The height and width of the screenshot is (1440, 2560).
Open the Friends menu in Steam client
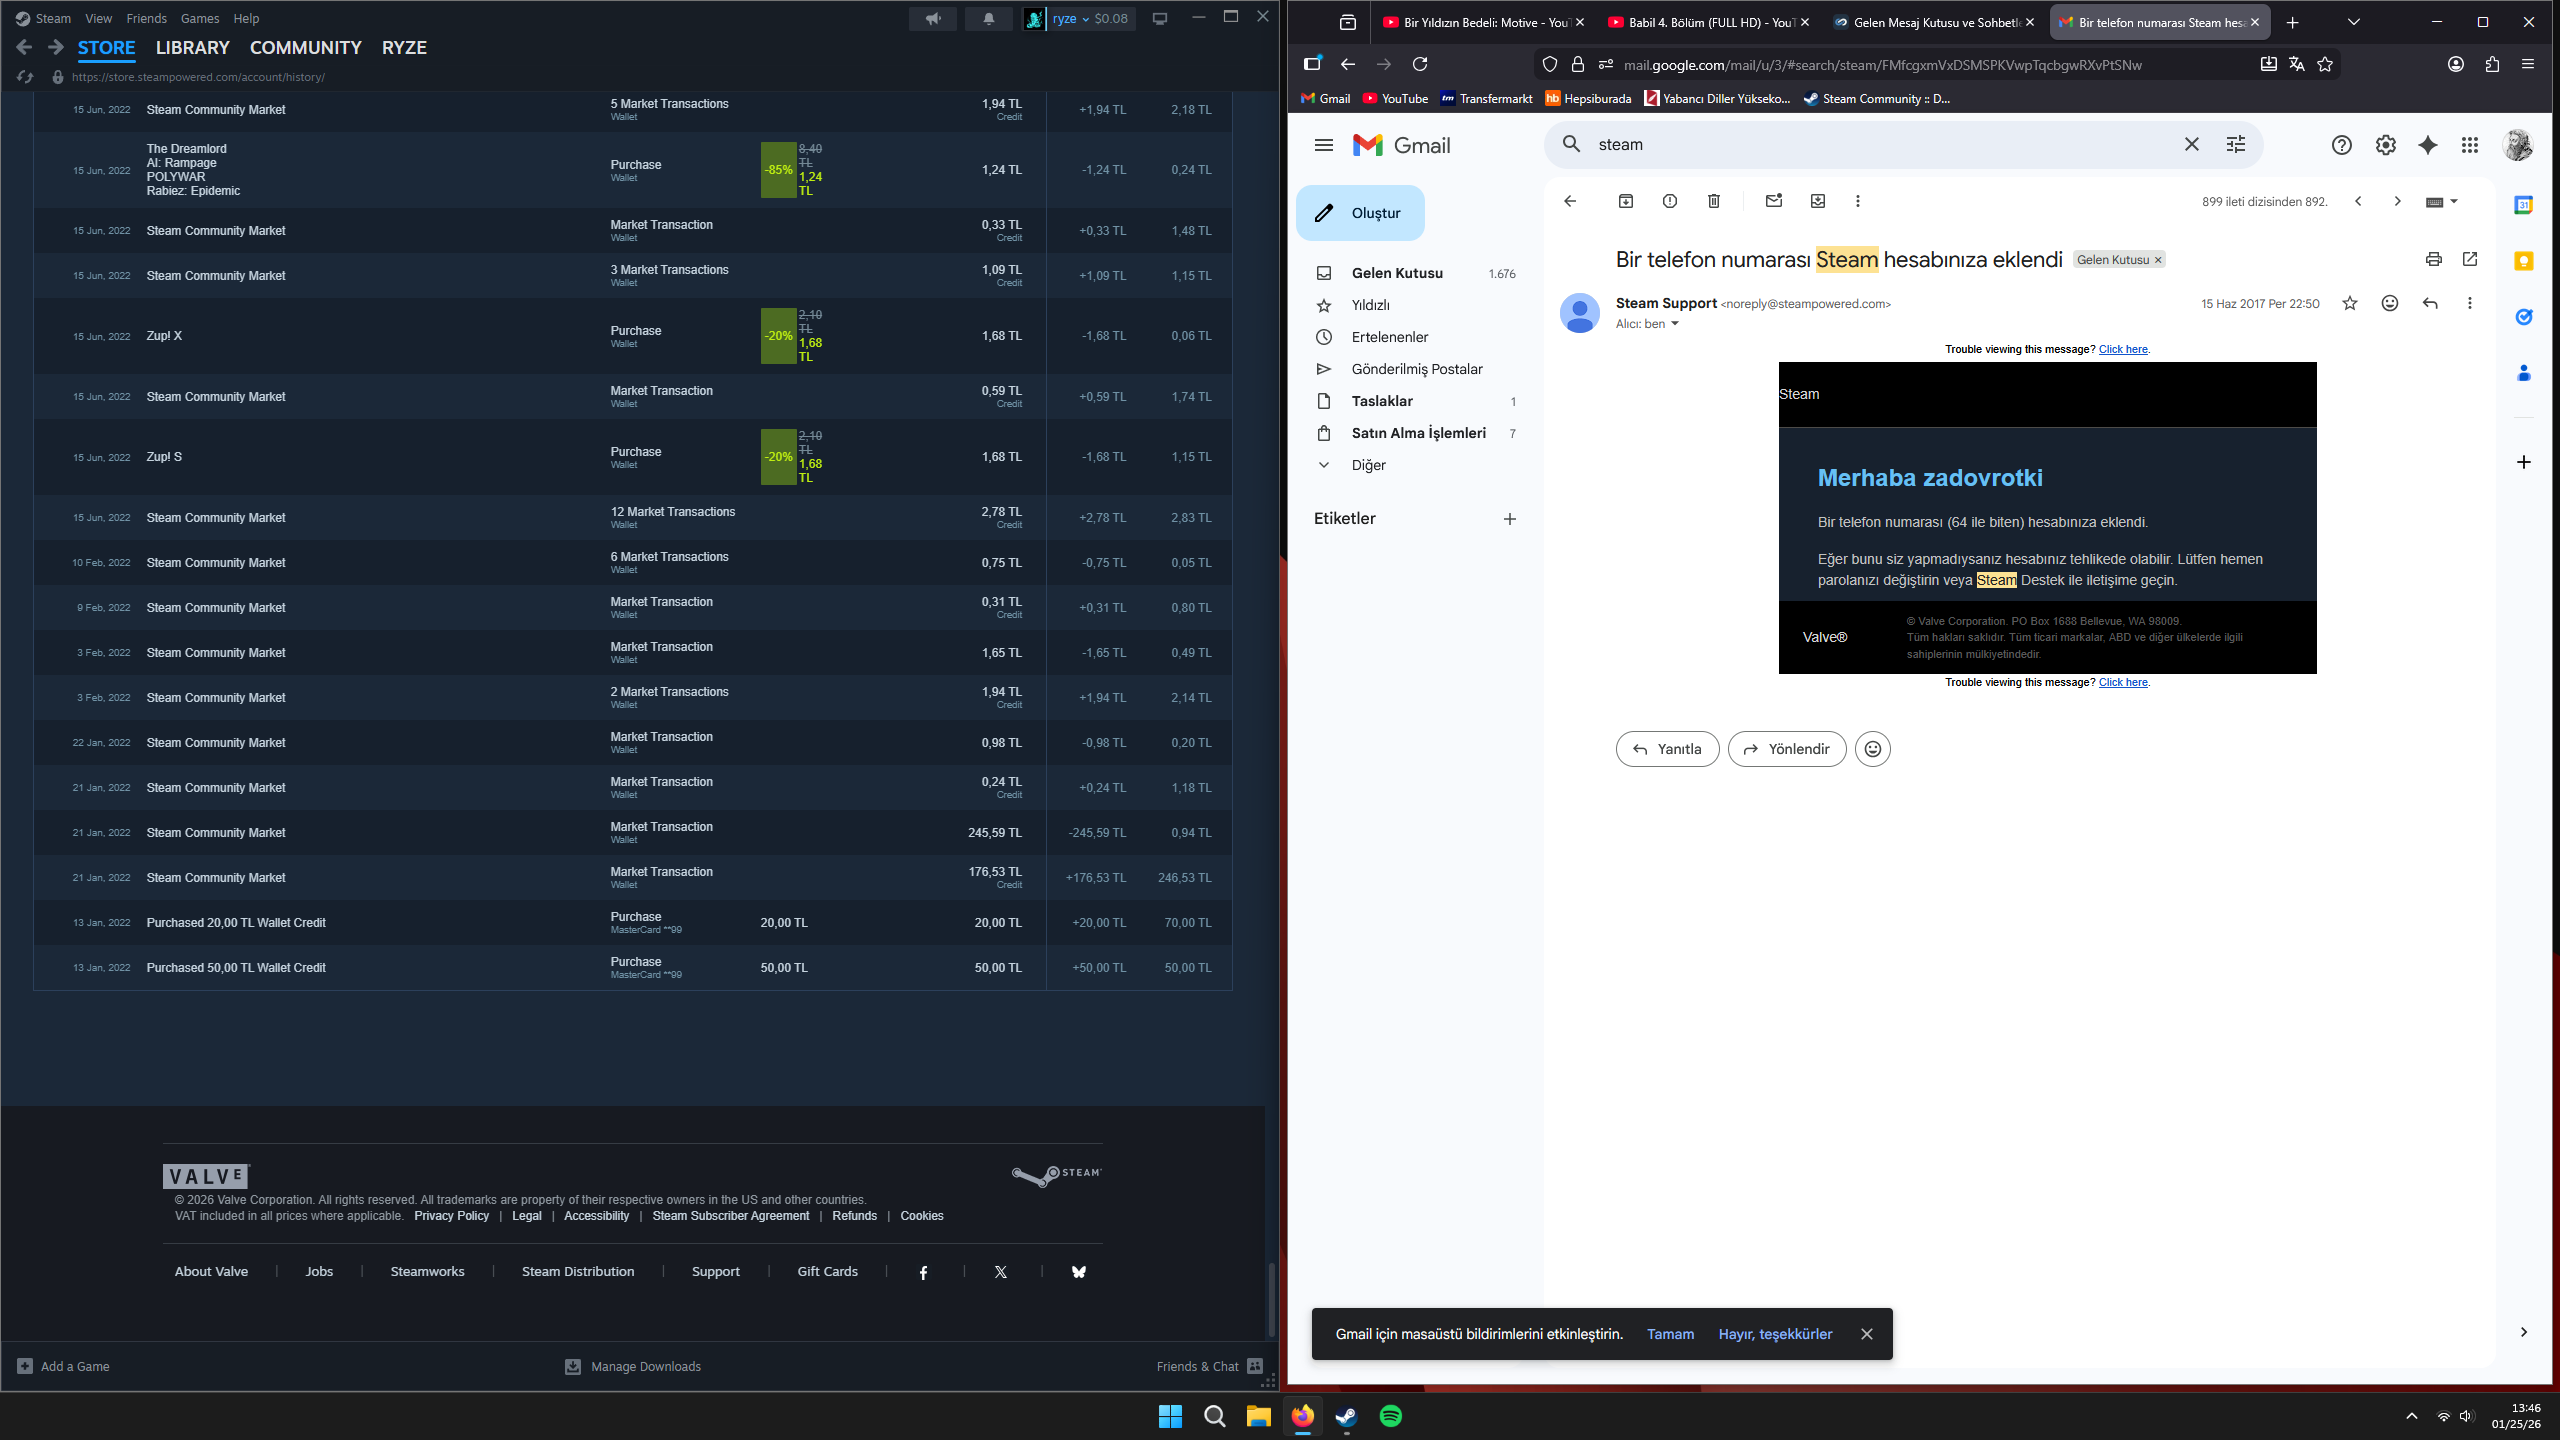pyautogui.click(x=147, y=19)
